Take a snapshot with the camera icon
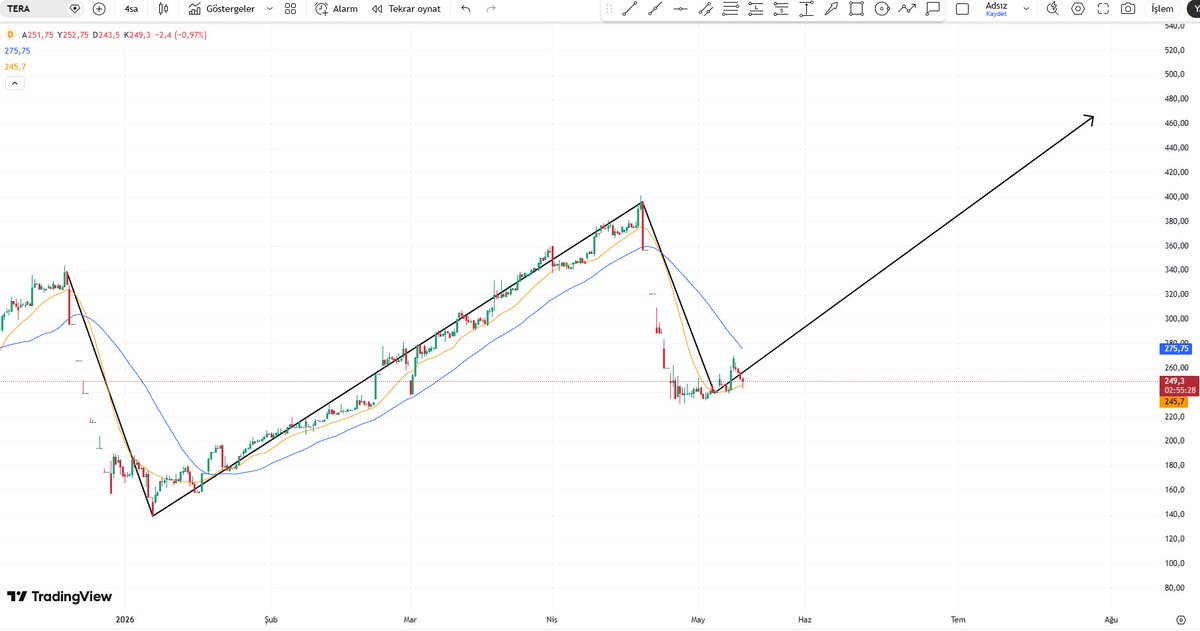The image size is (1200, 631). pyautogui.click(x=1128, y=8)
